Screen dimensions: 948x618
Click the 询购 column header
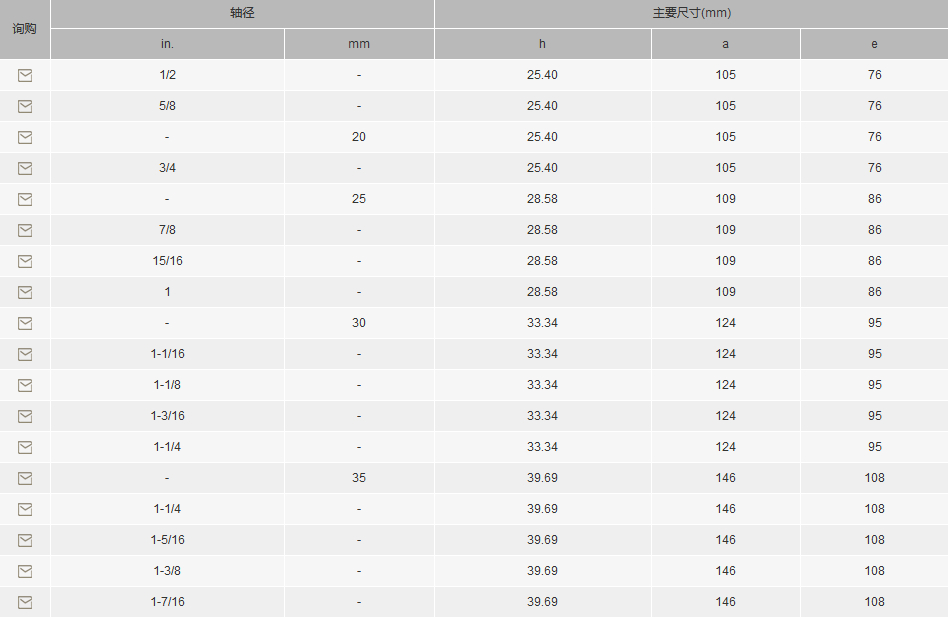coord(25,29)
